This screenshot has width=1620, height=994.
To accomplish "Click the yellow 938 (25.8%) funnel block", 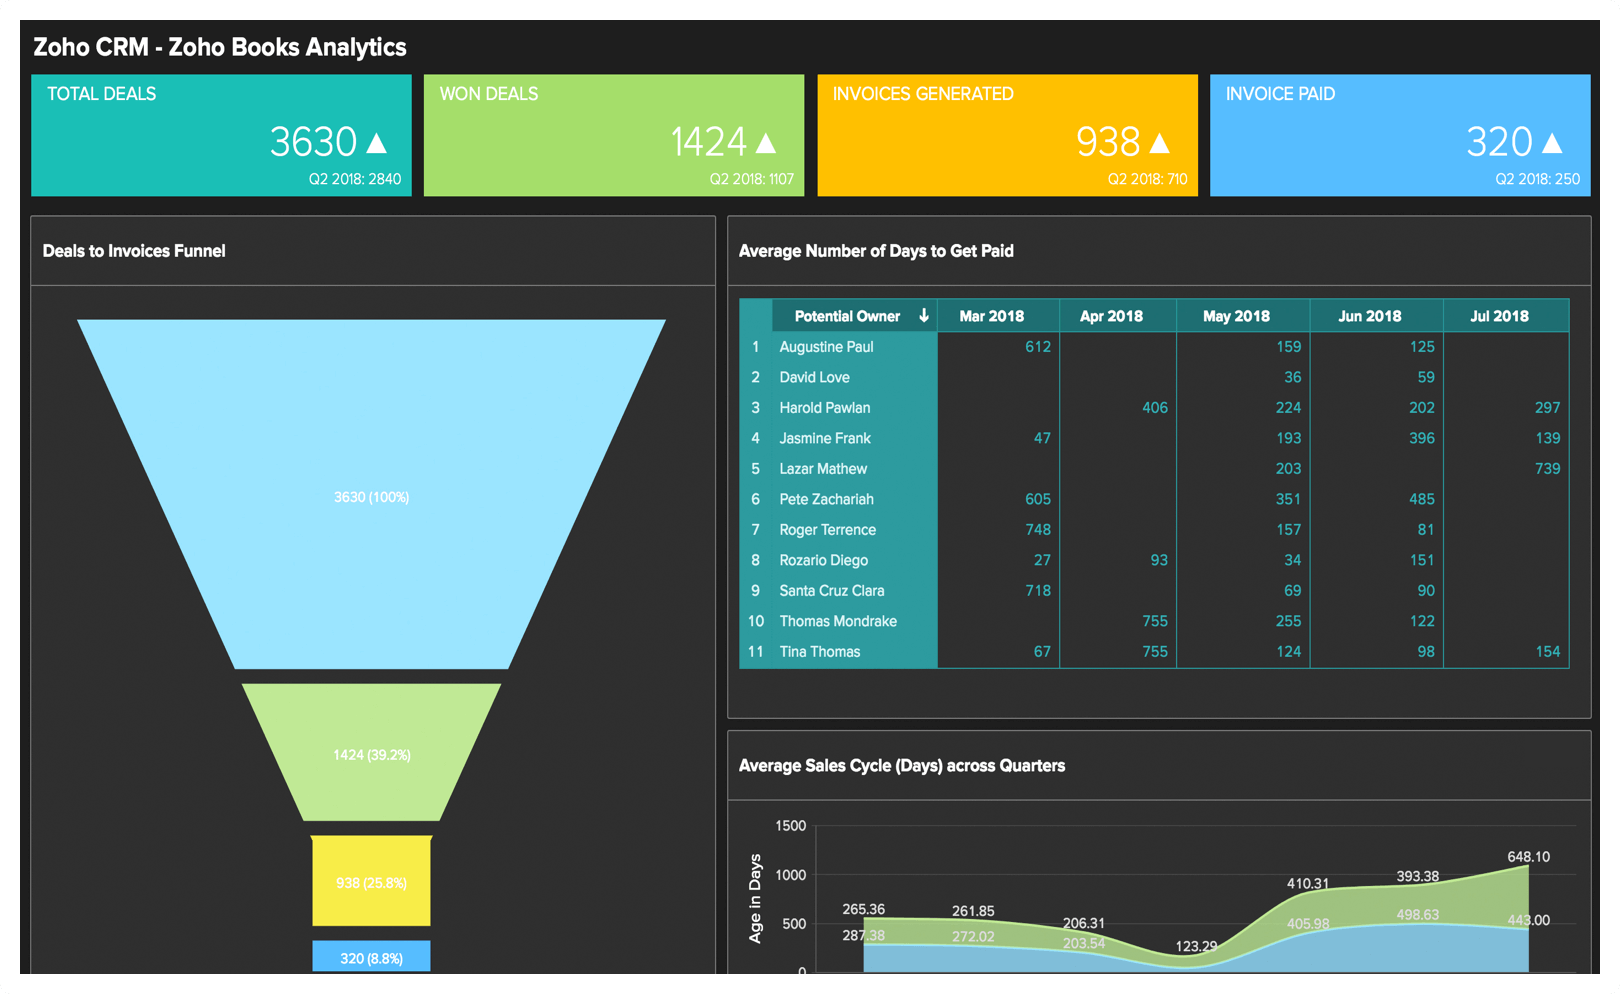I will [x=371, y=883].
